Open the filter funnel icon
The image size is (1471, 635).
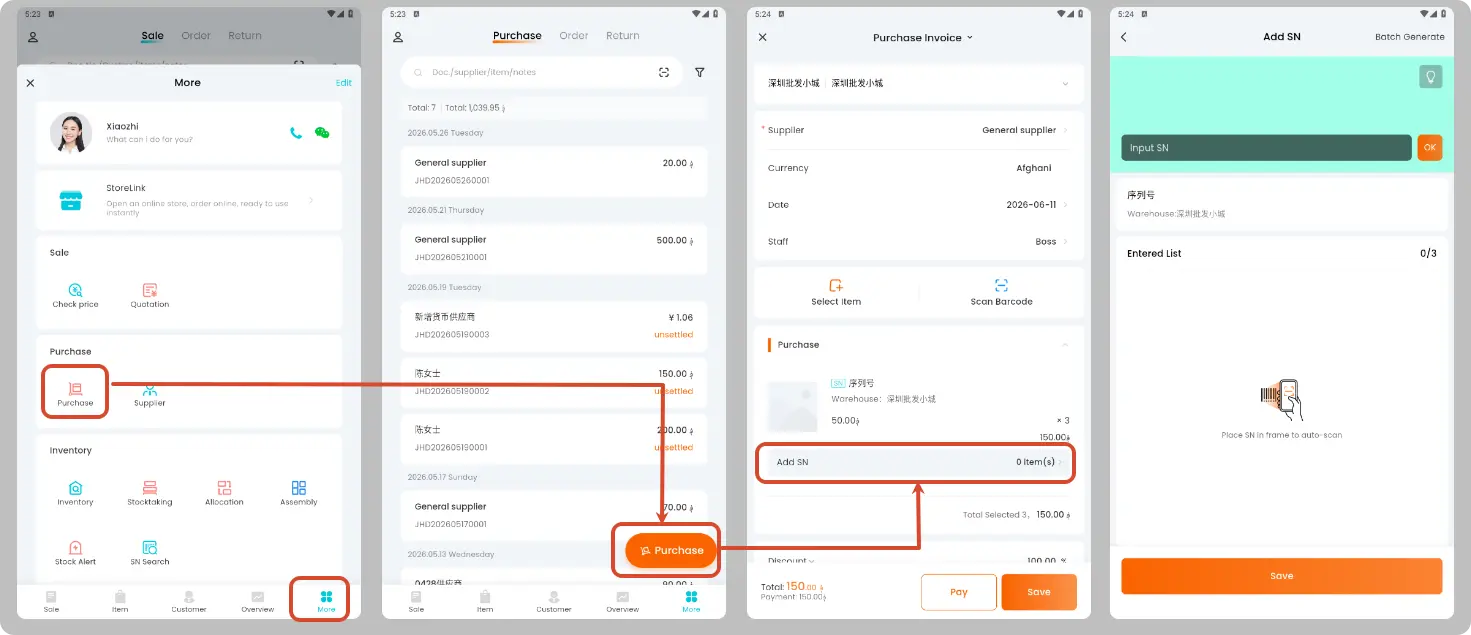tap(700, 72)
